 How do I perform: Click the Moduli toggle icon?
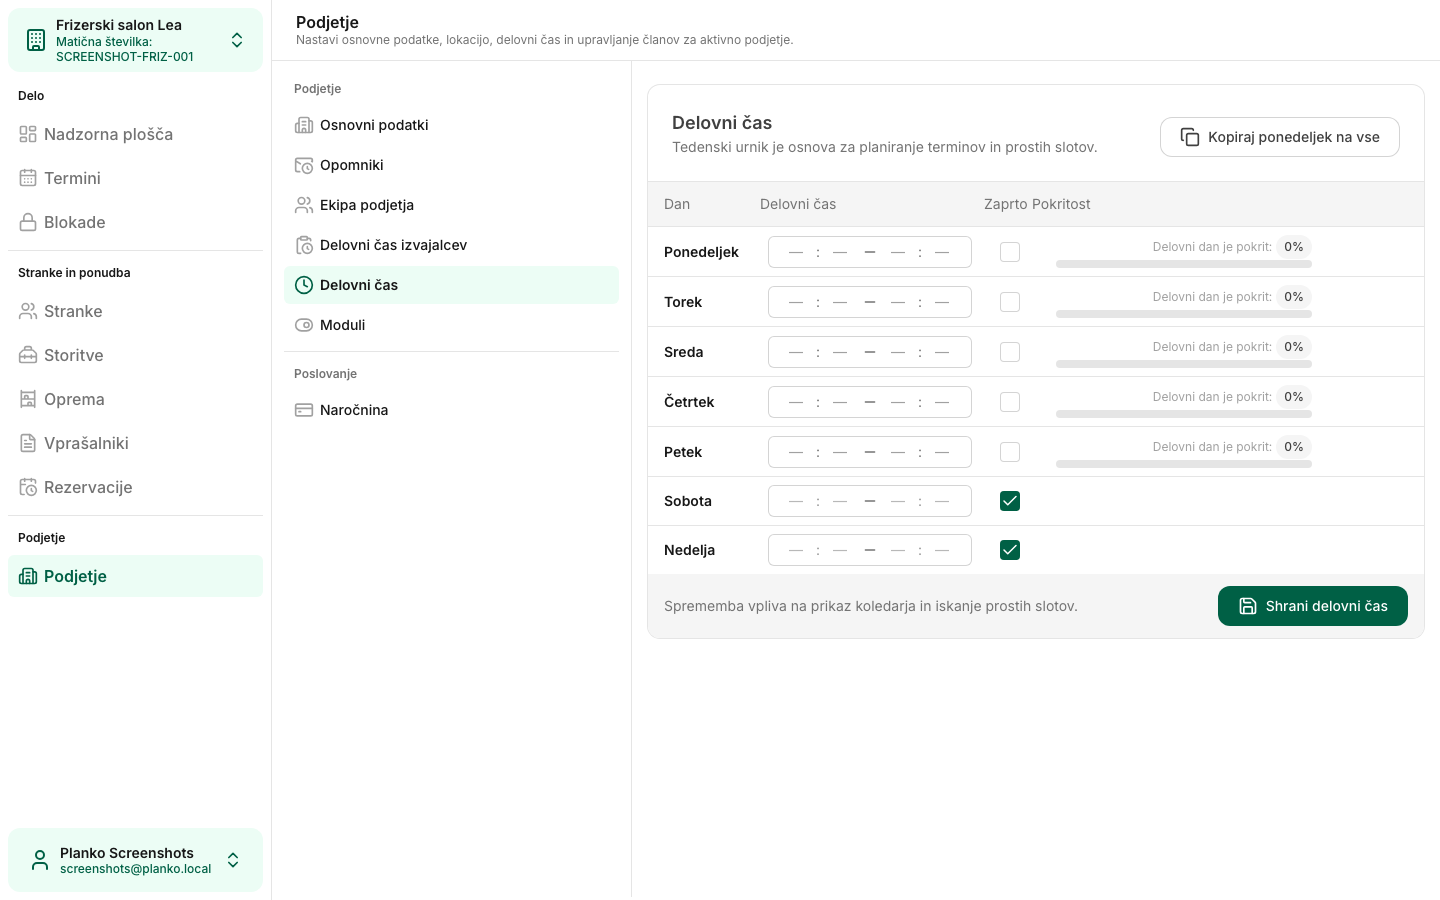pos(304,325)
